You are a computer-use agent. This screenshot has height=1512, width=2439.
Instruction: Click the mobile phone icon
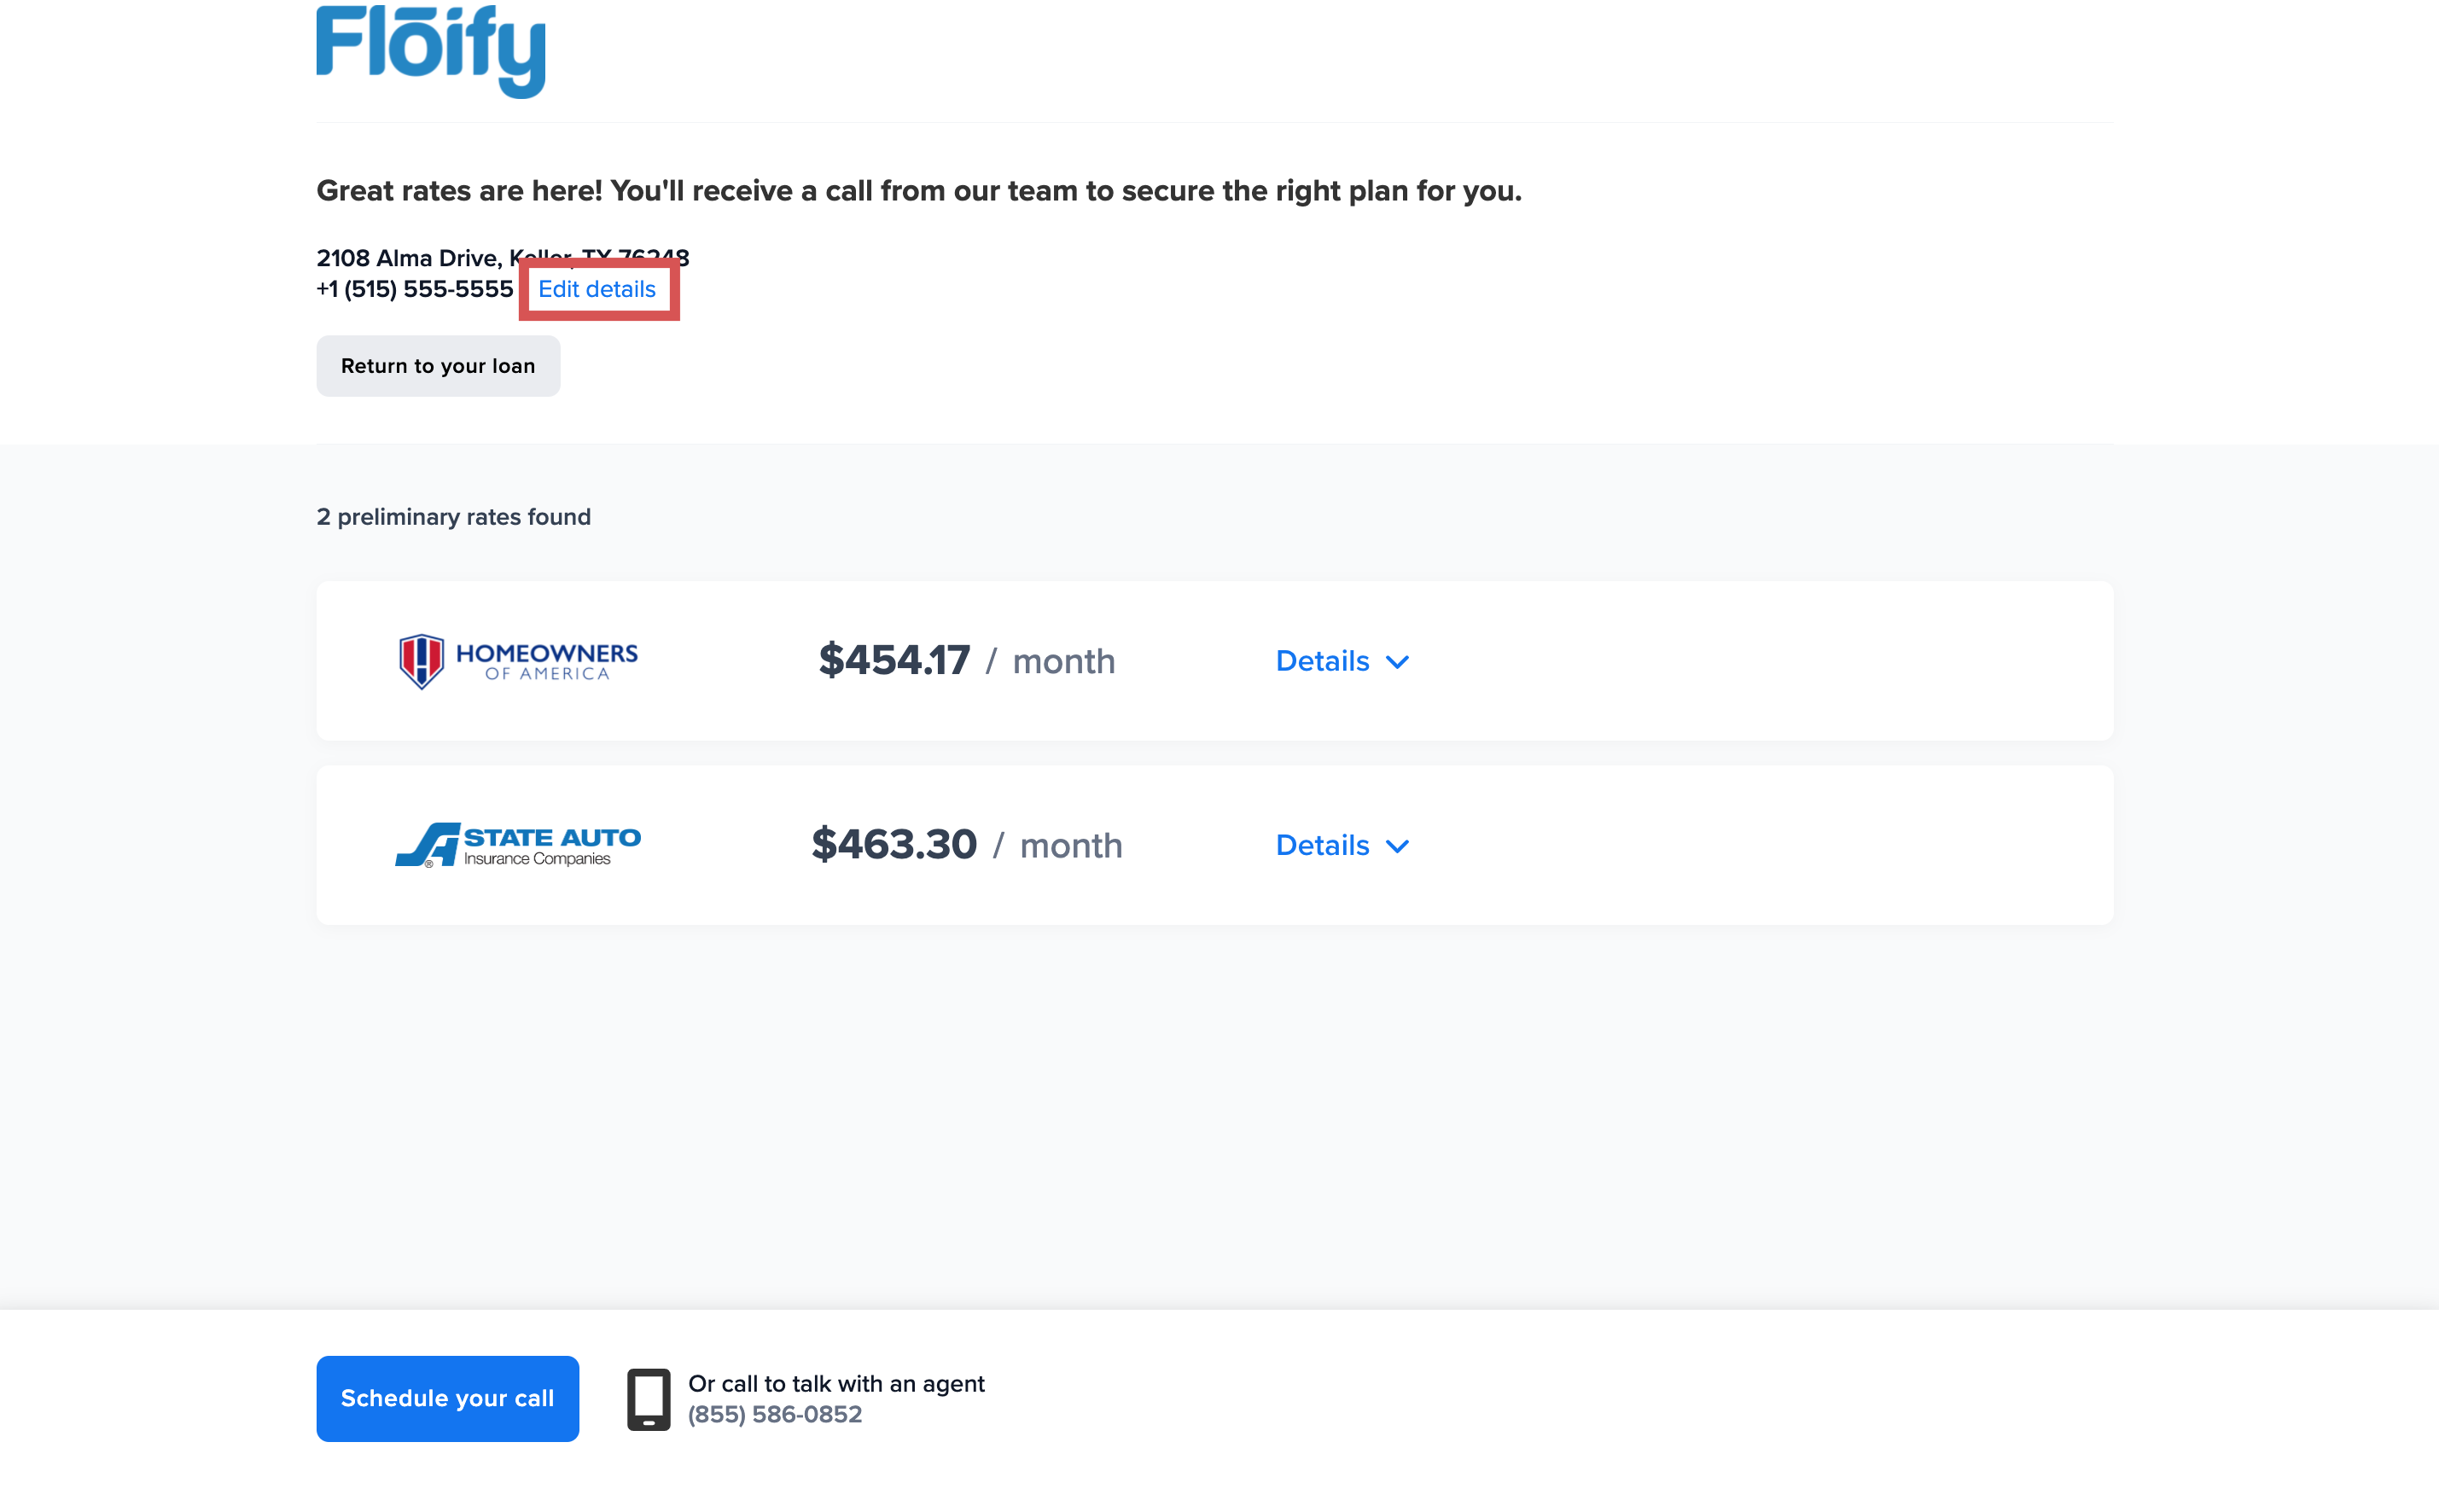(x=649, y=1399)
